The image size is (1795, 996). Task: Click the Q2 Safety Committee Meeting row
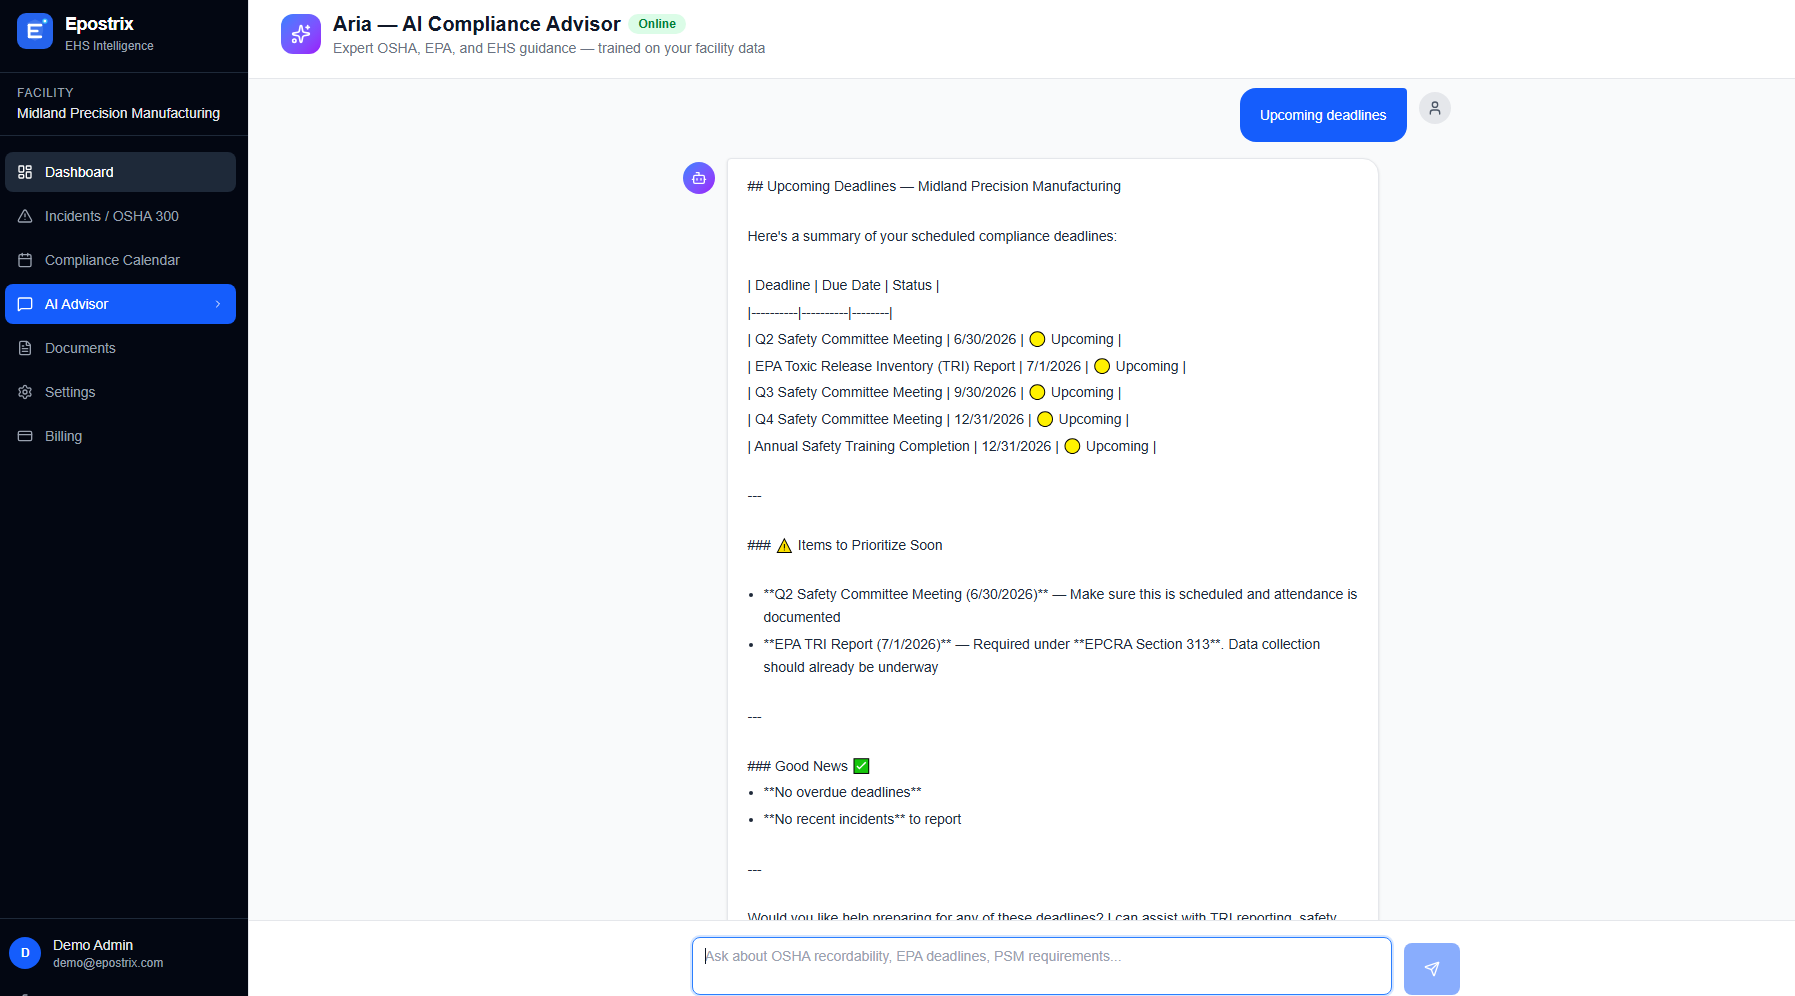tap(934, 339)
